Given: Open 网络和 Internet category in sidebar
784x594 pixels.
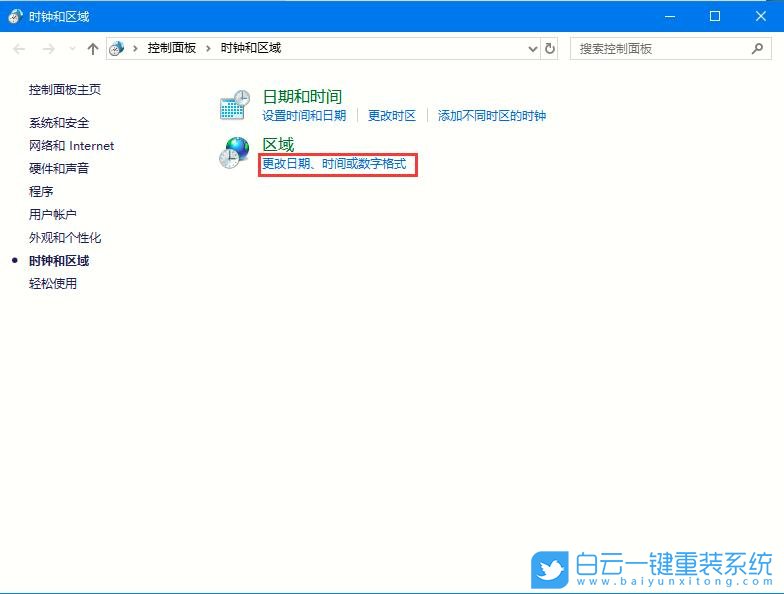Looking at the screenshot, I should click(x=72, y=146).
